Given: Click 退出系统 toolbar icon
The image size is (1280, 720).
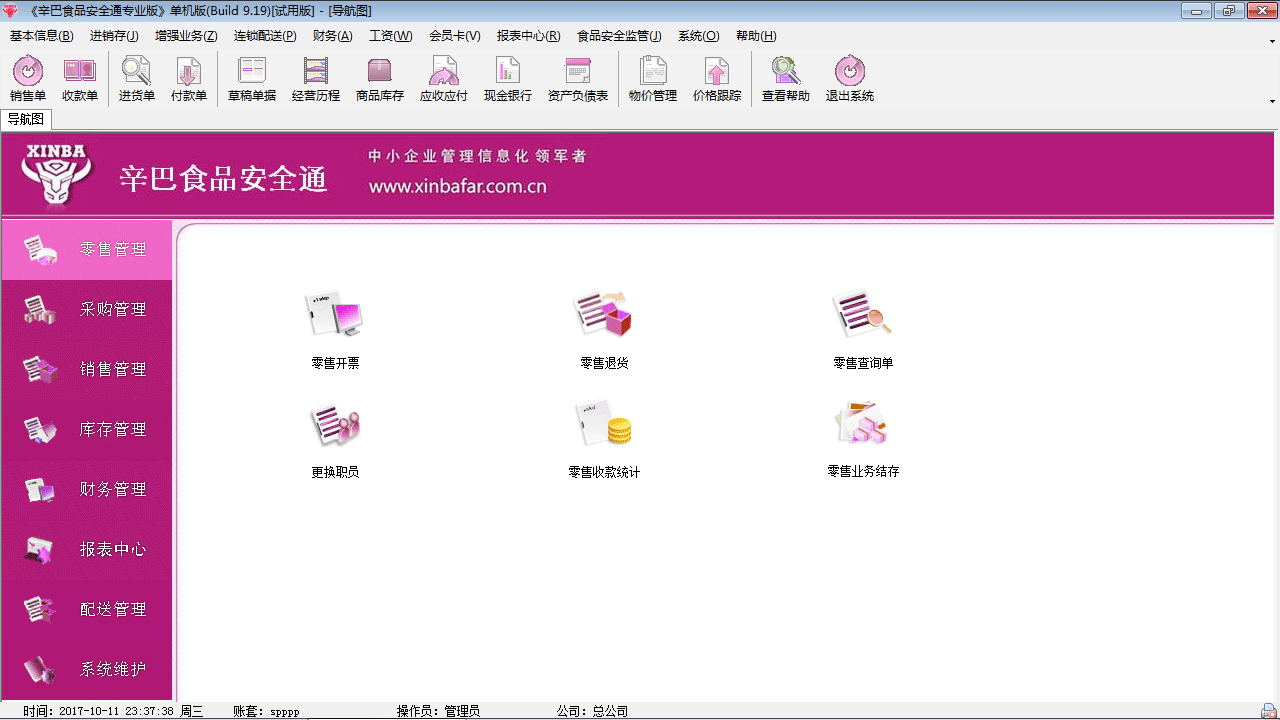Looking at the screenshot, I should 850,79.
